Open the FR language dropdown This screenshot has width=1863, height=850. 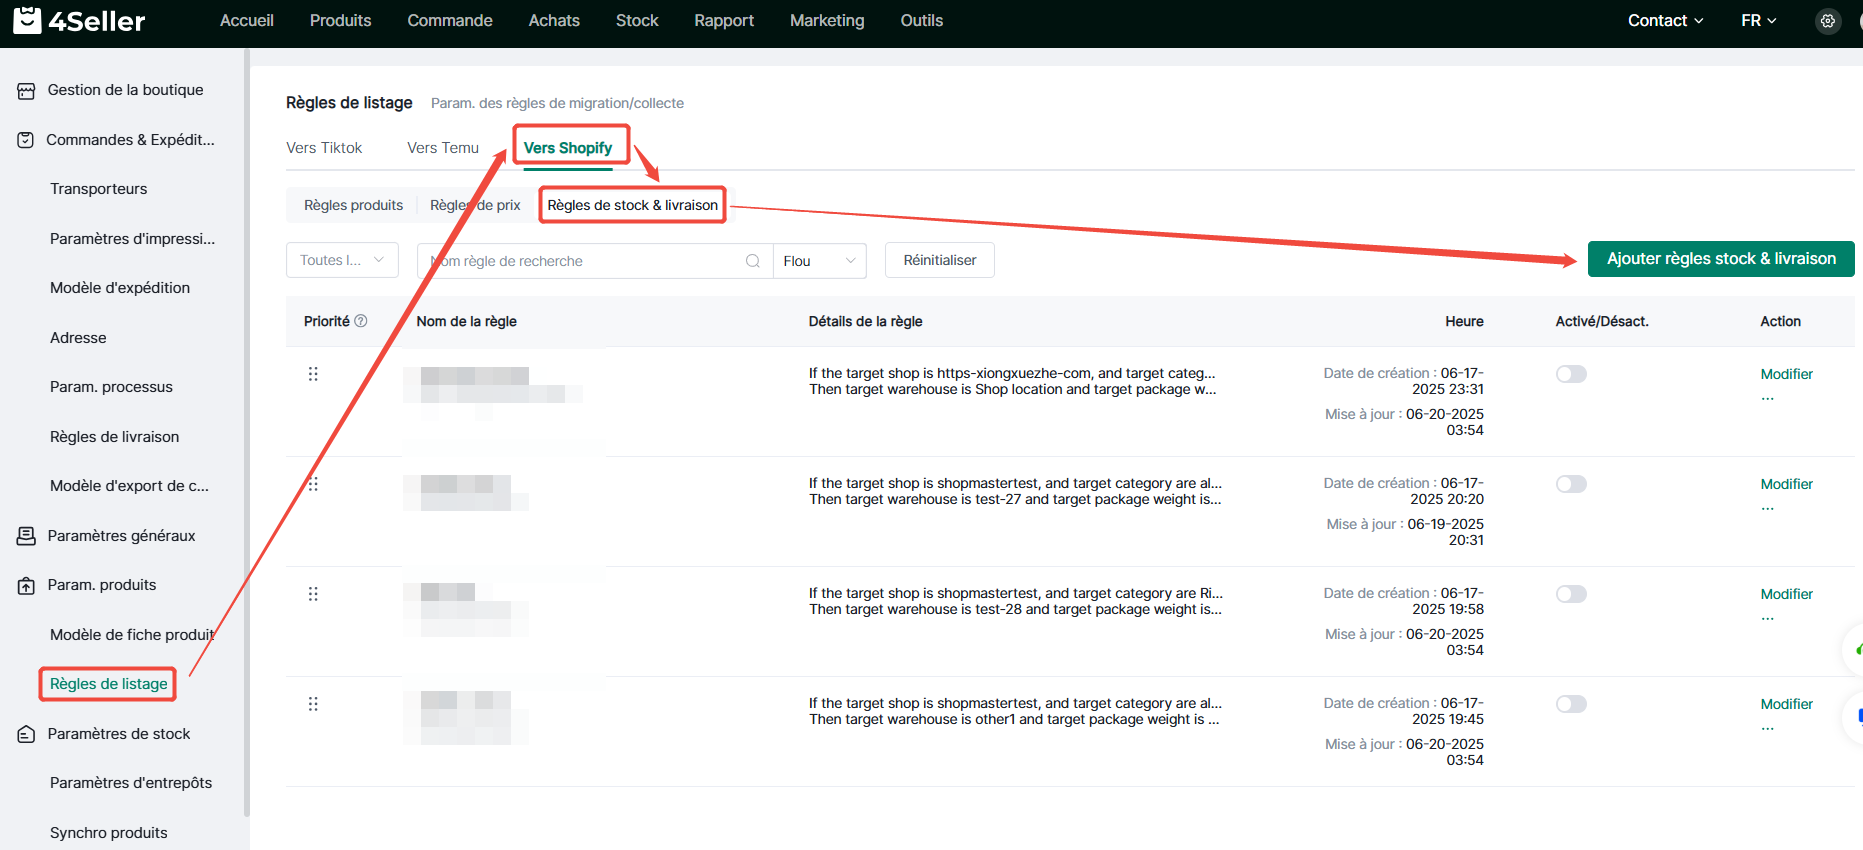1758,20
